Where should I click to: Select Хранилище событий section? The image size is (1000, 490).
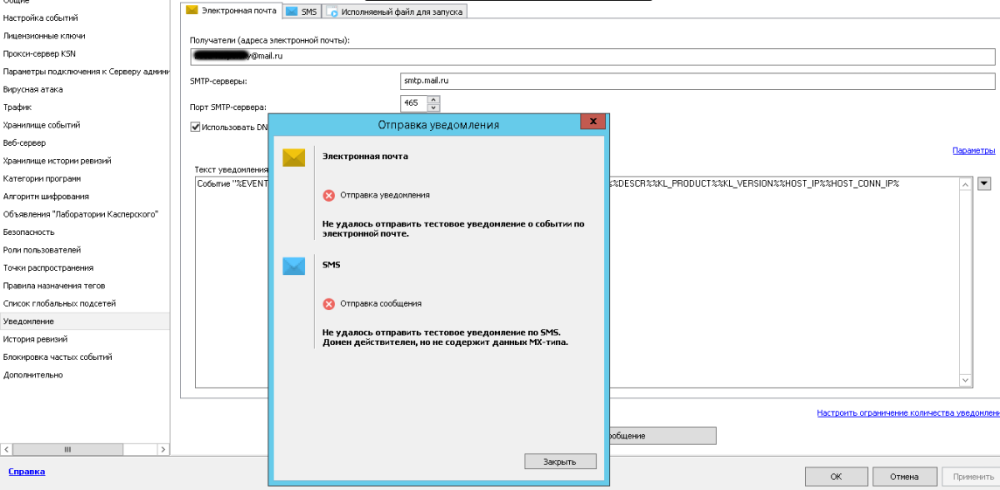coord(84,125)
